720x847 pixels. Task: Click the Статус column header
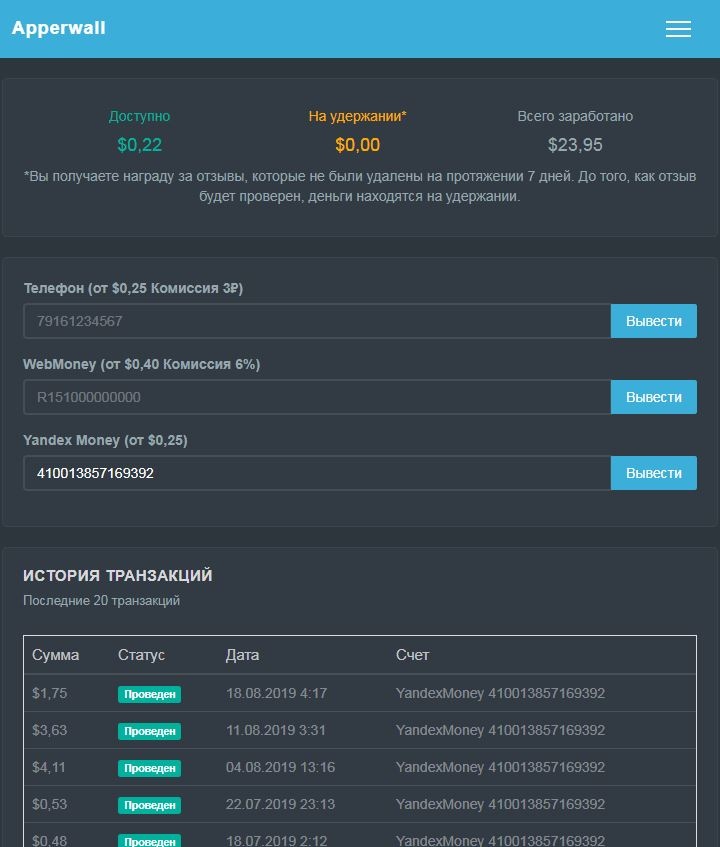pyautogui.click(x=141, y=655)
